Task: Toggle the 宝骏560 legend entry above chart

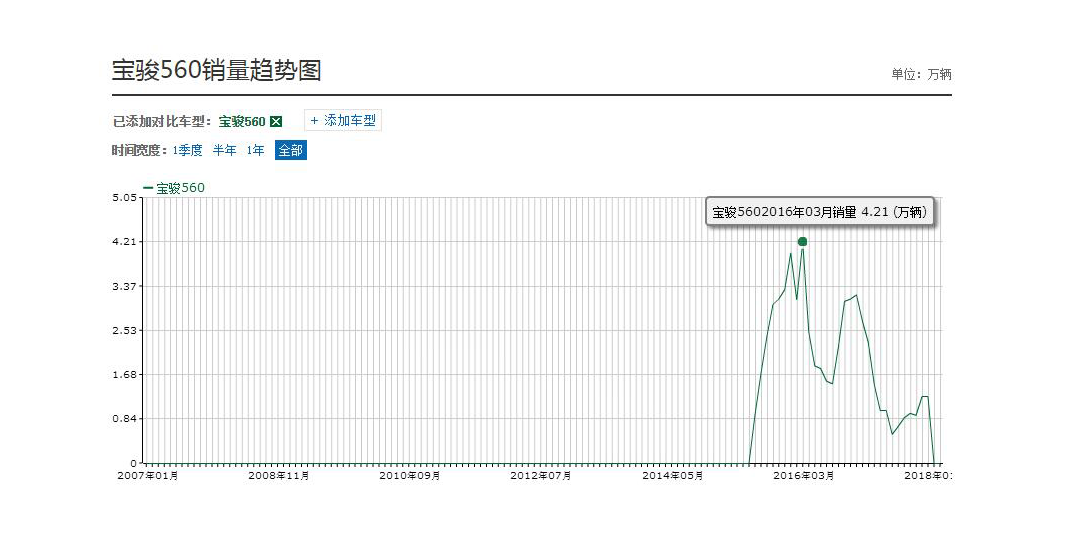Action: (x=175, y=188)
